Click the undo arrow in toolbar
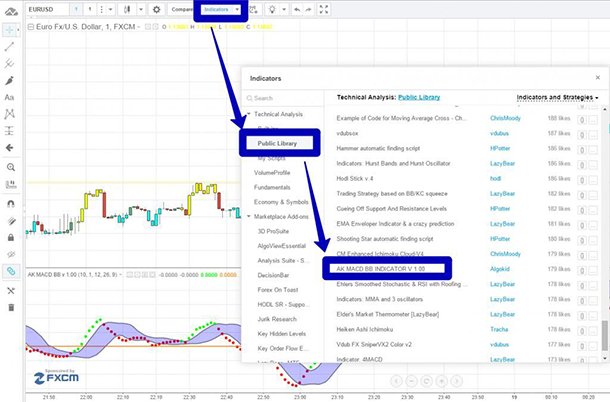Image resolution: width=610 pixels, height=402 pixels. [297, 9]
